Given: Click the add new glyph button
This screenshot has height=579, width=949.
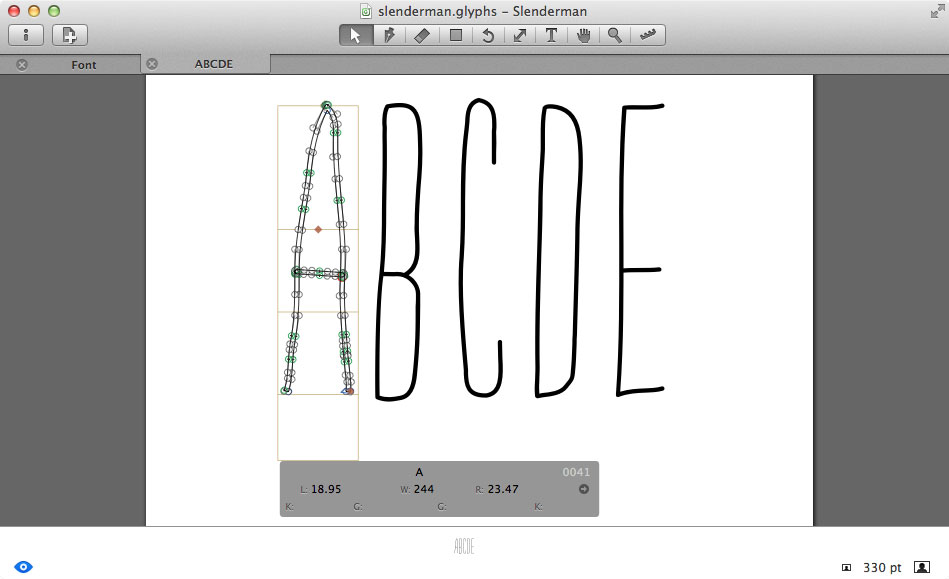Looking at the screenshot, I should [70, 35].
